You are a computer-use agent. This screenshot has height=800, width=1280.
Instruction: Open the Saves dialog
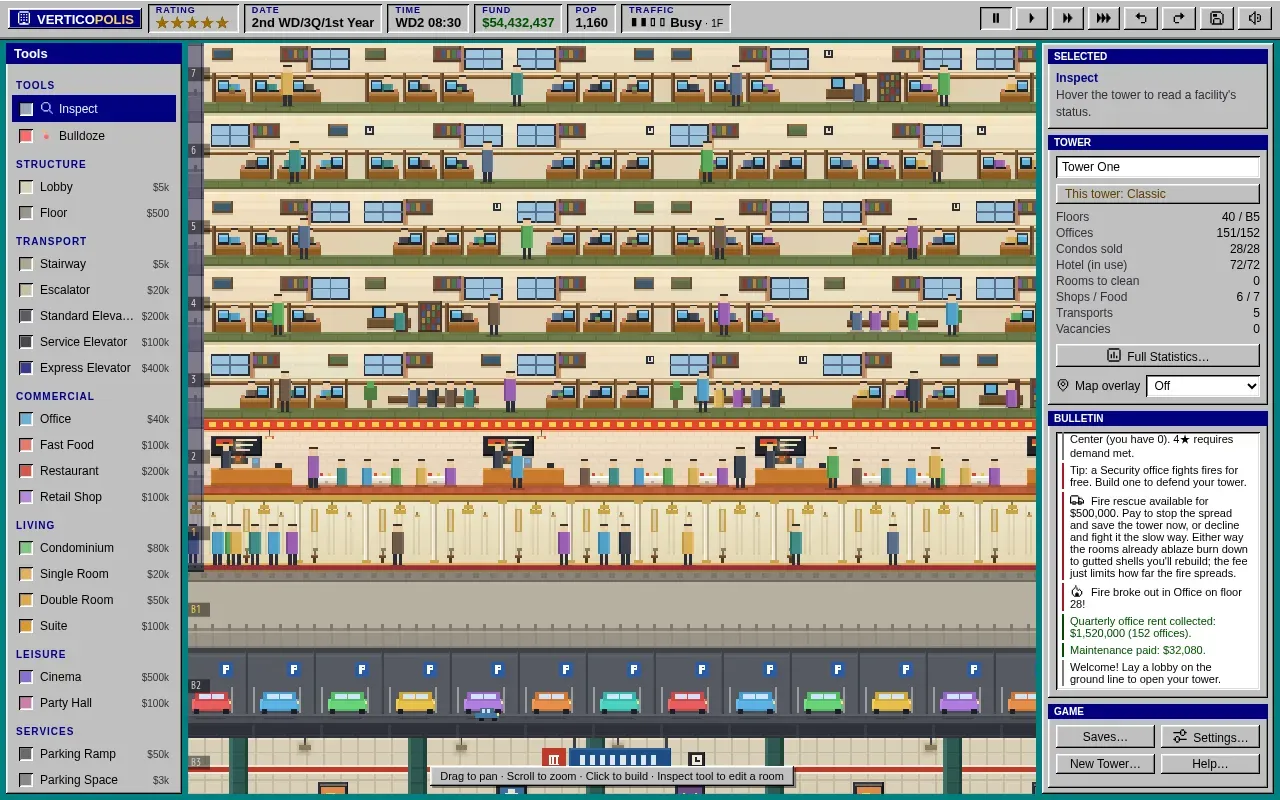click(x=1105, y=737)
